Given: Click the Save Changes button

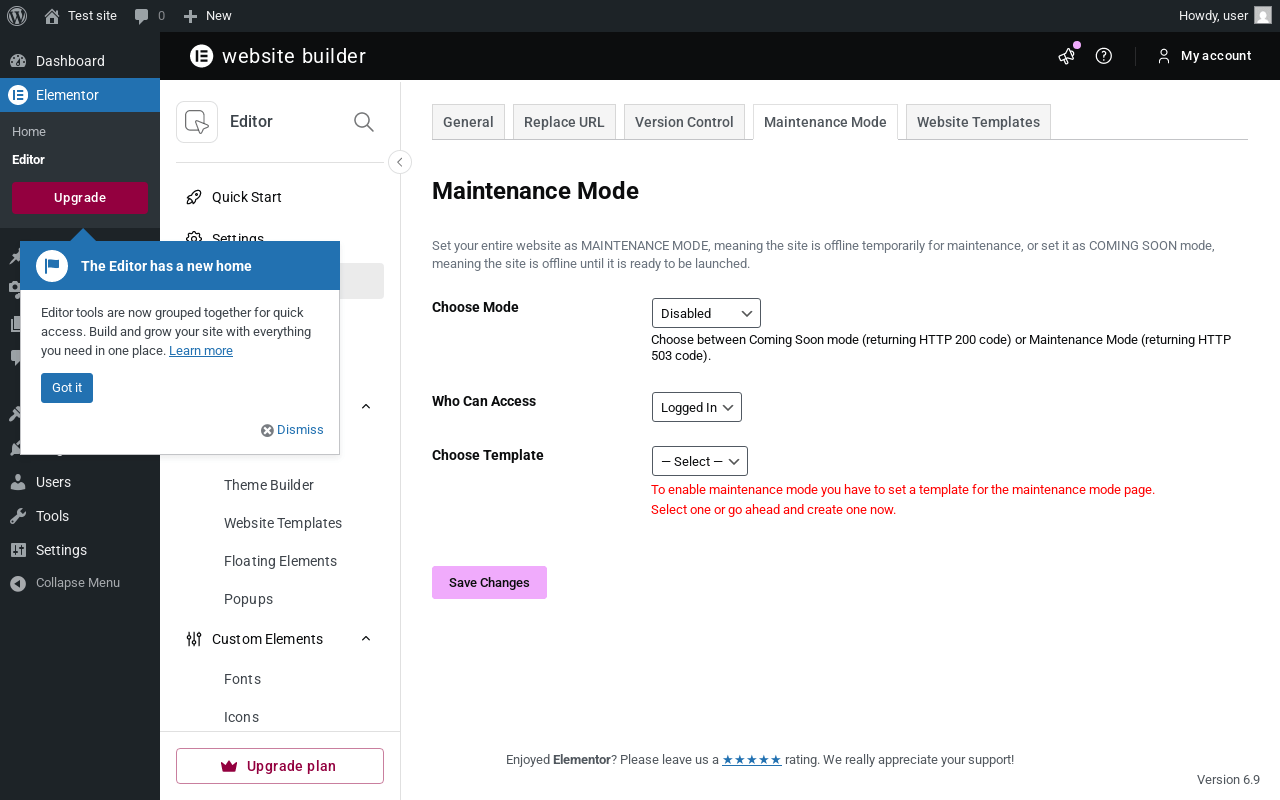Looking at the screenshot, I should [489, 583].
